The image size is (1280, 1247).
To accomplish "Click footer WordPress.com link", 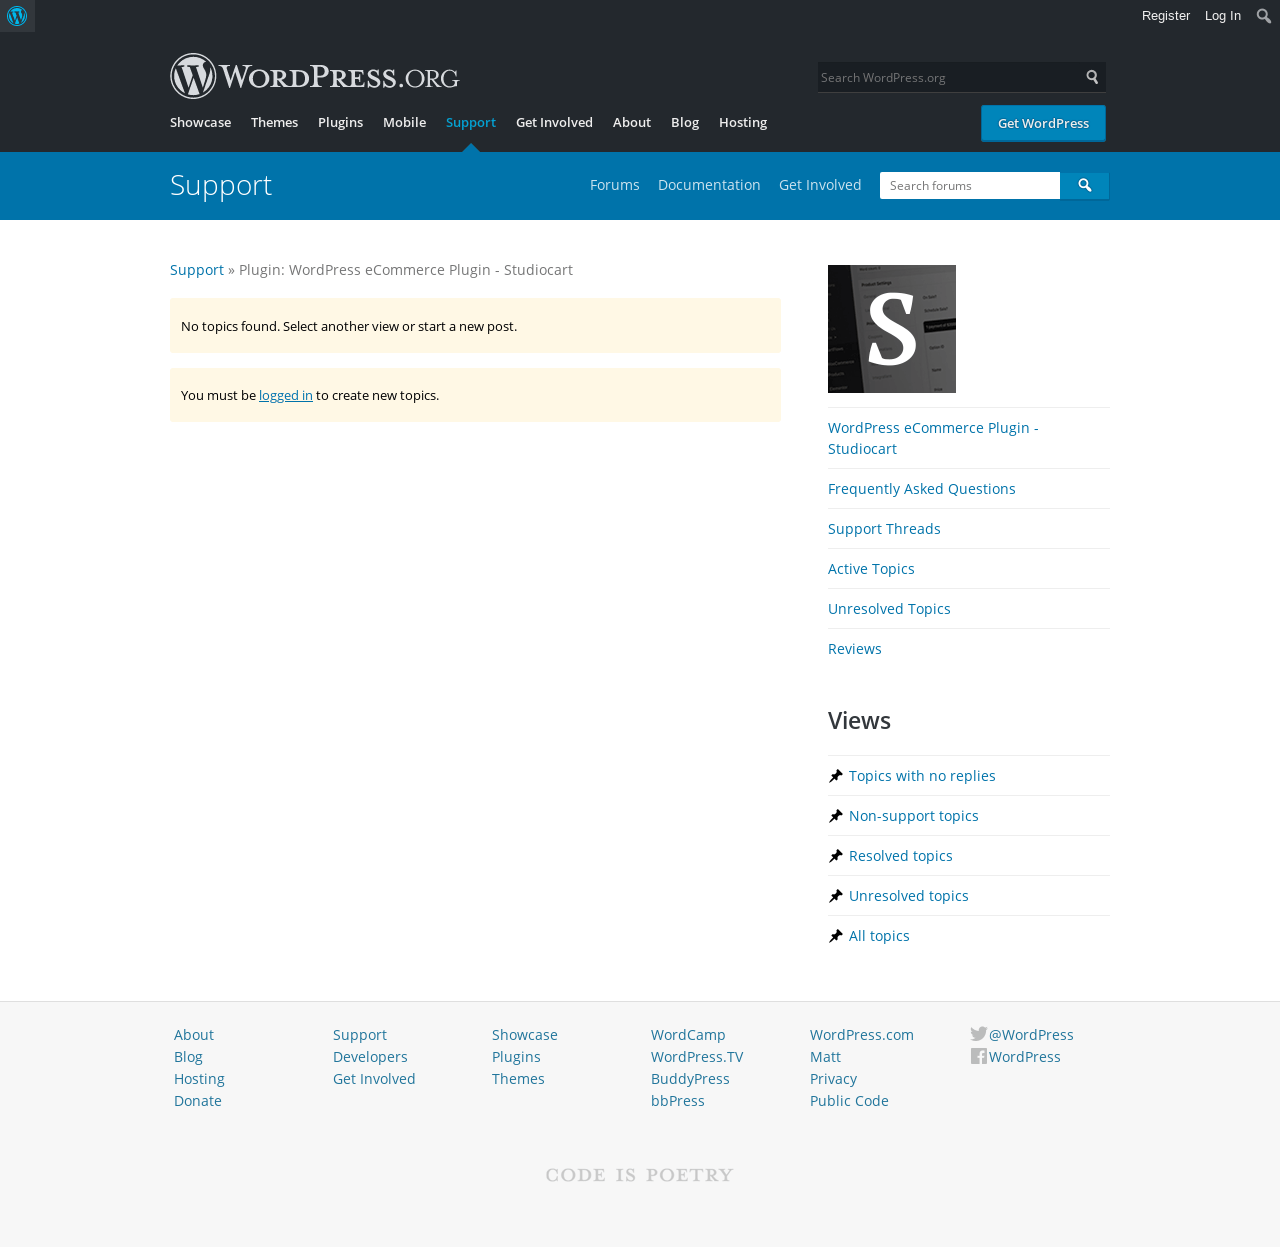I will tap(862, 1035).
